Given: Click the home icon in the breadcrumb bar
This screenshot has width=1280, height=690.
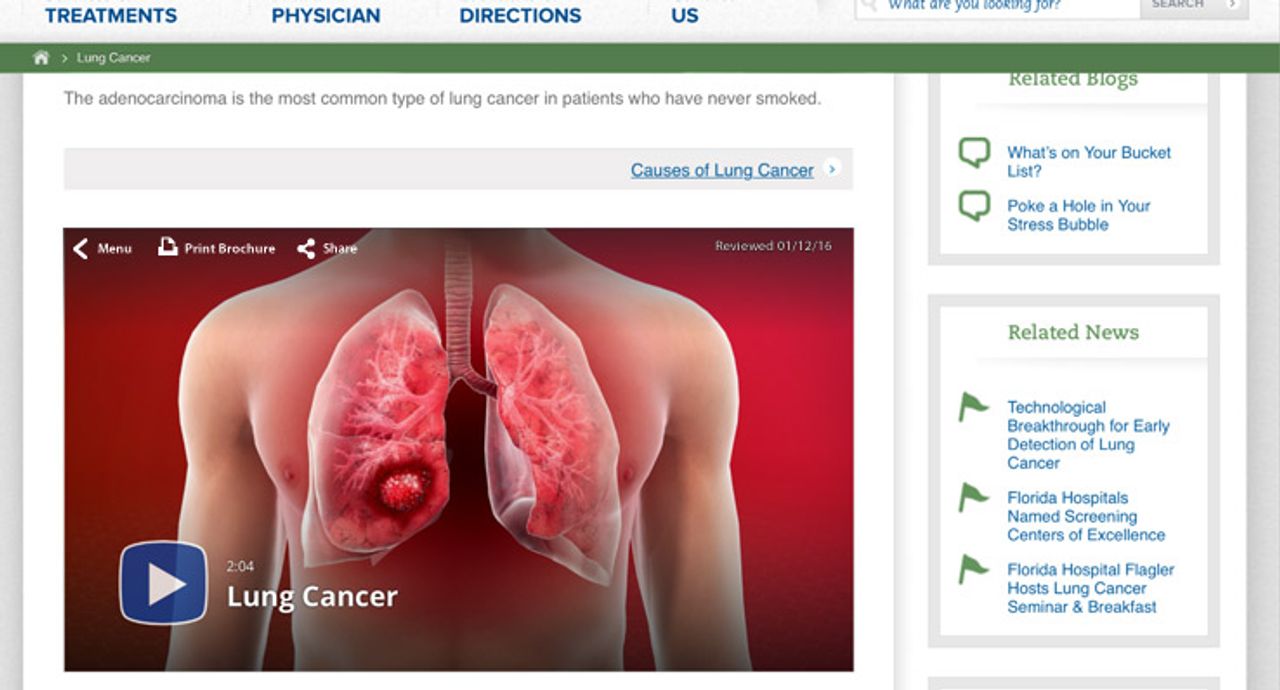Looking at the screenshot, I should (x=40, y=57).
